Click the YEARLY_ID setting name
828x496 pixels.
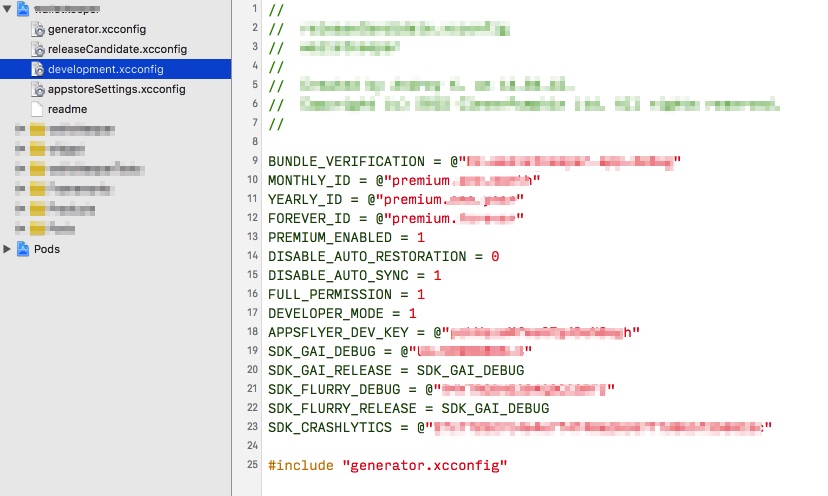pos(305,200)
